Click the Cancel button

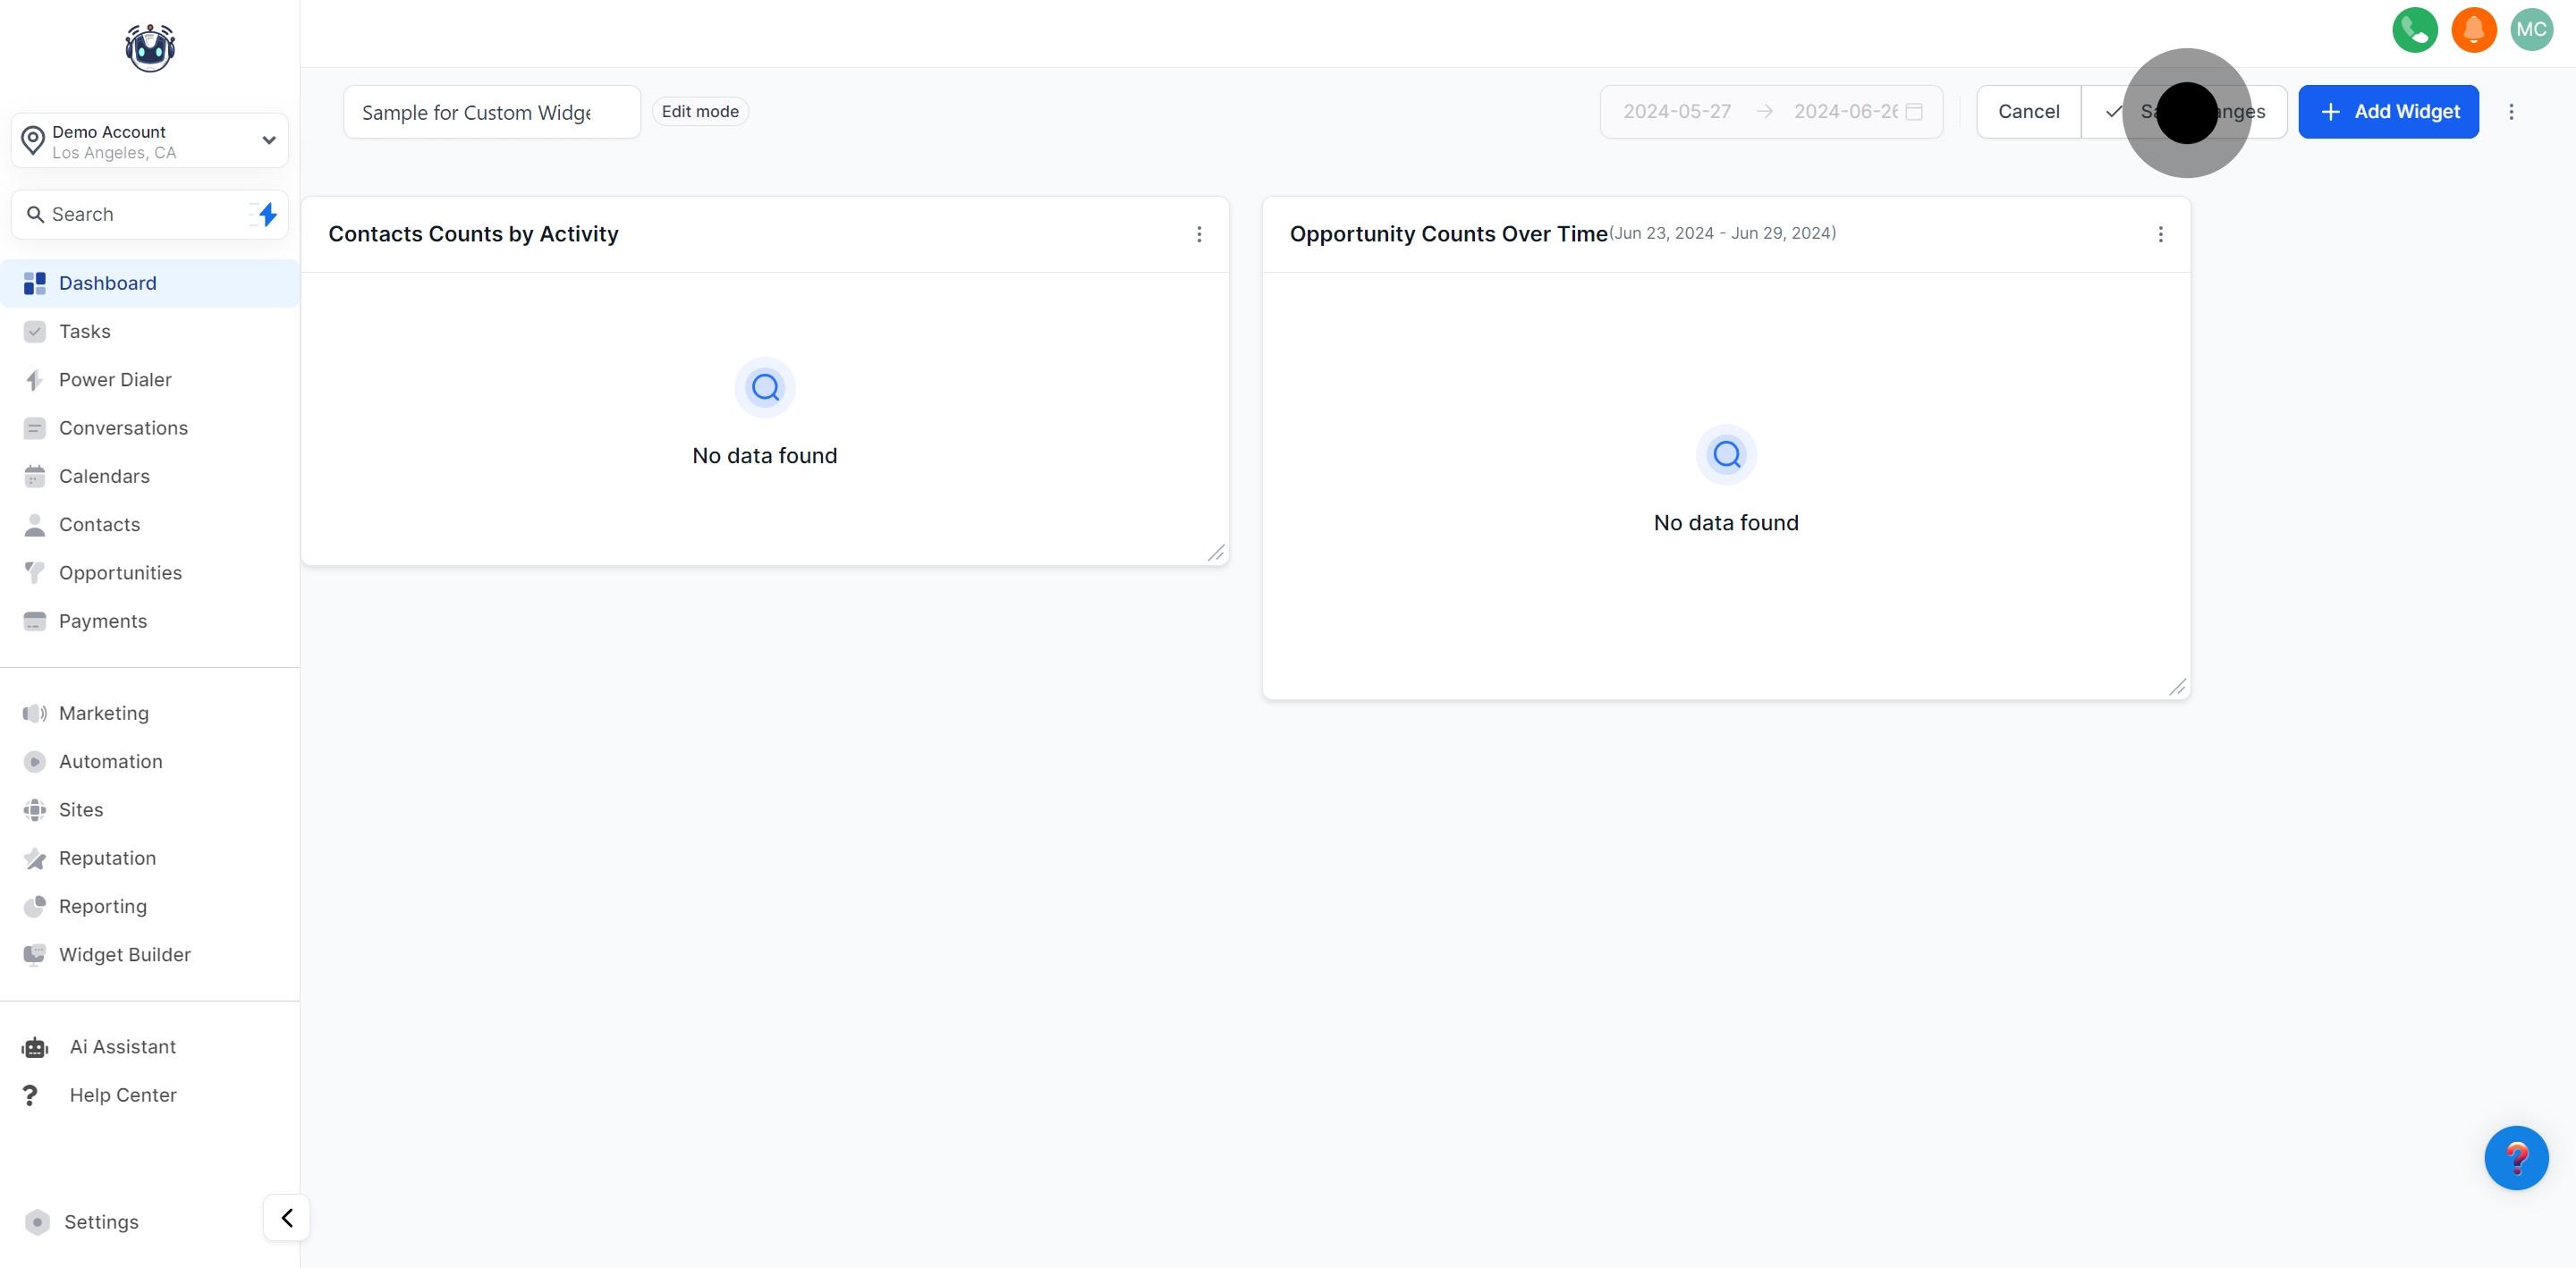click(2028, 112)
